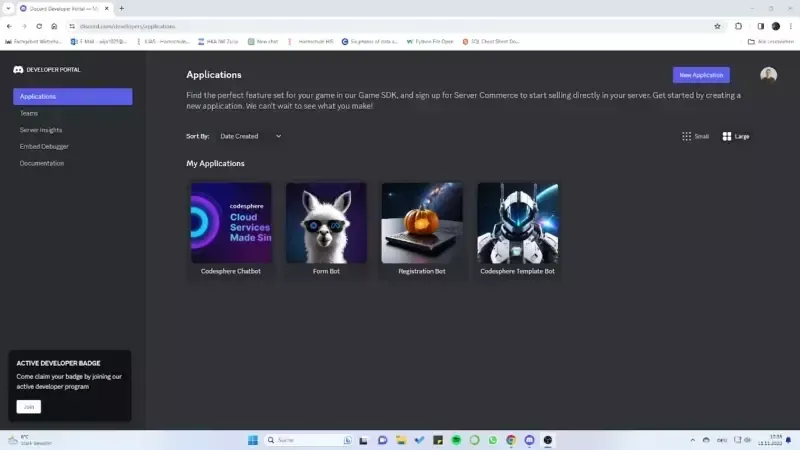Viewport: 800px width, 450px height.
Task: Open Task View from the taskbar
Action: [363, 440]
